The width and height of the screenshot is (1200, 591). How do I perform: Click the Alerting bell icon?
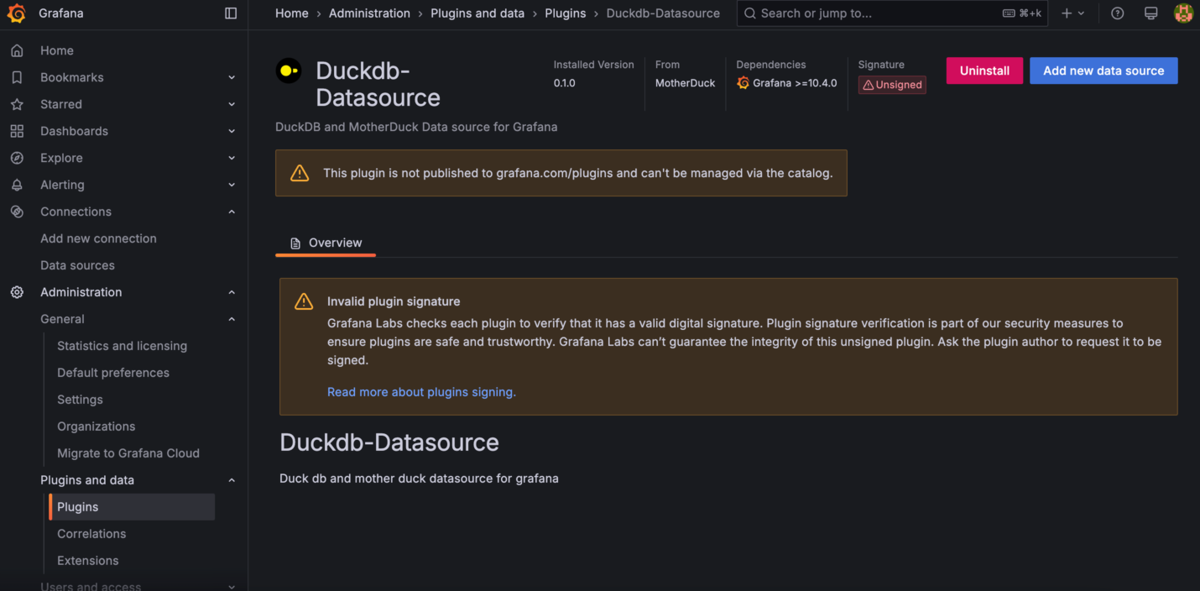coord(17,185)
